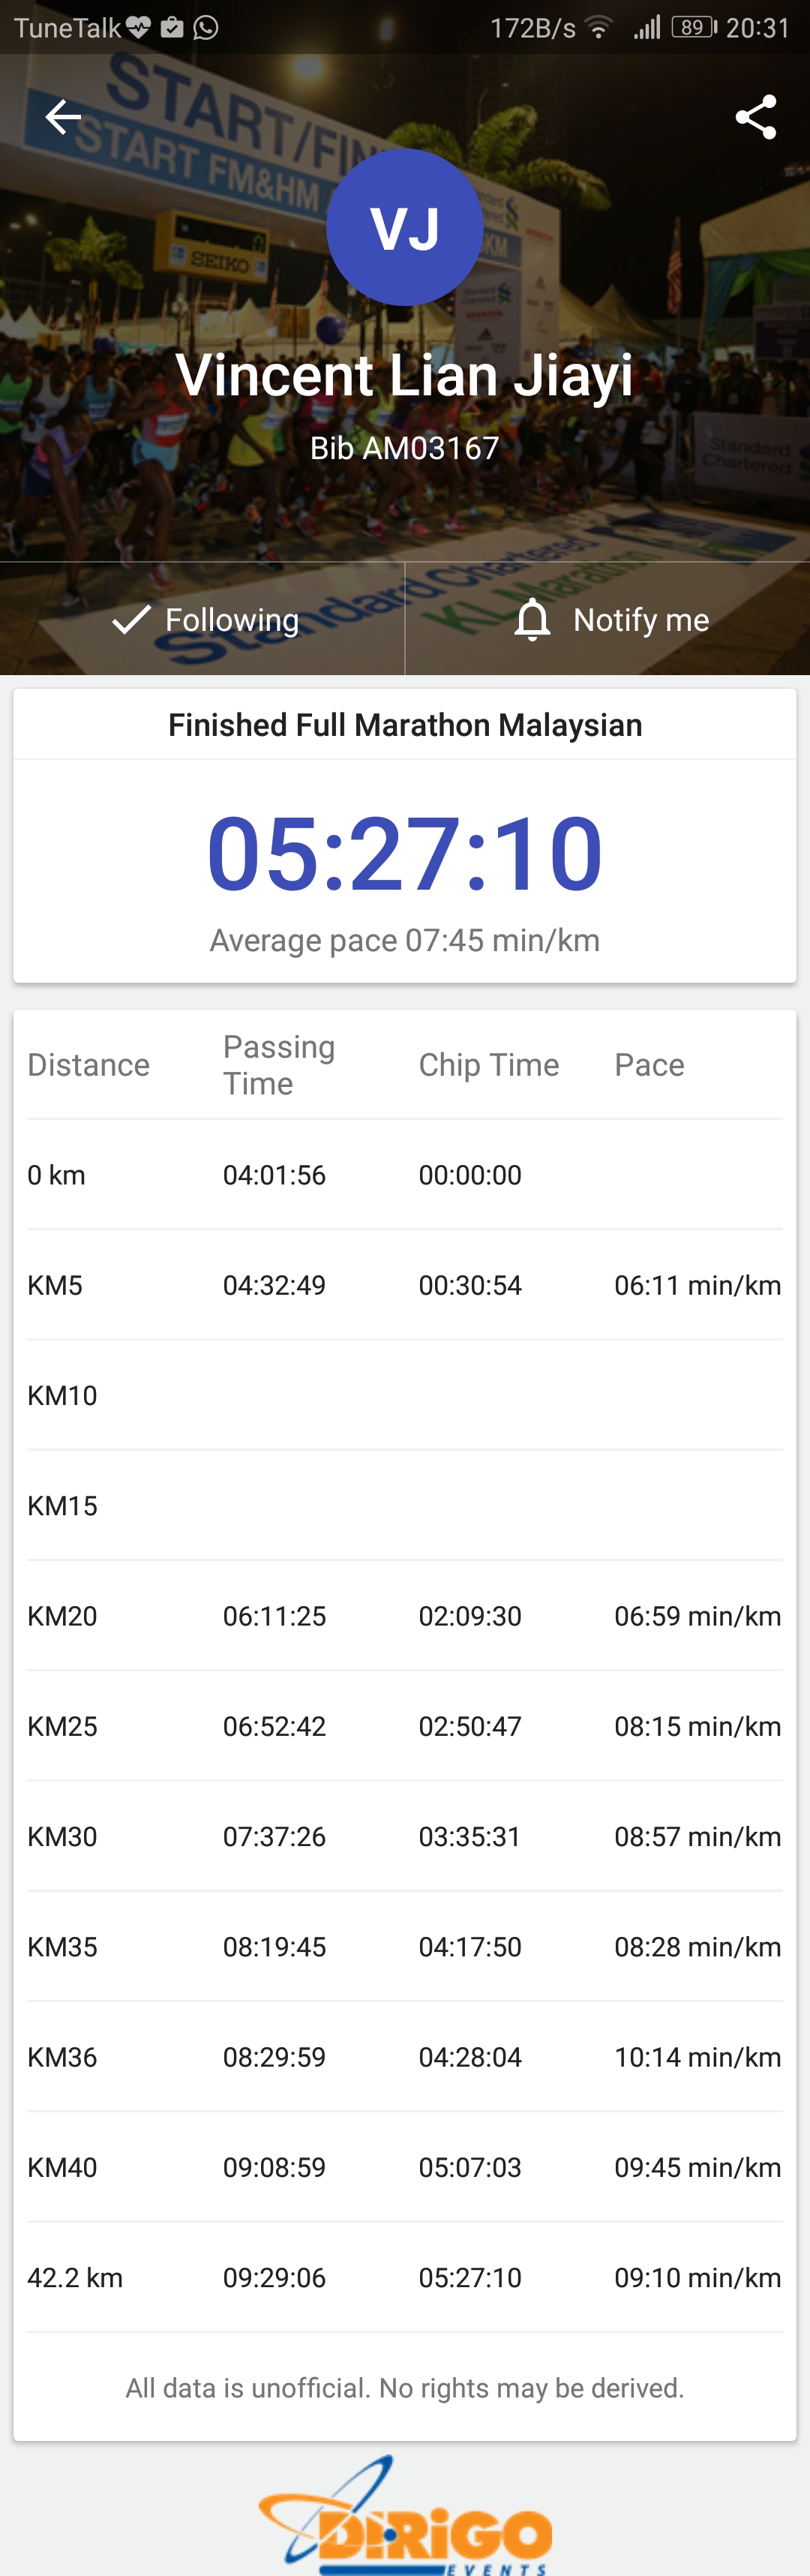Tap the VJ profile avatar
The image size is (810, 2576).
point(405,227)
